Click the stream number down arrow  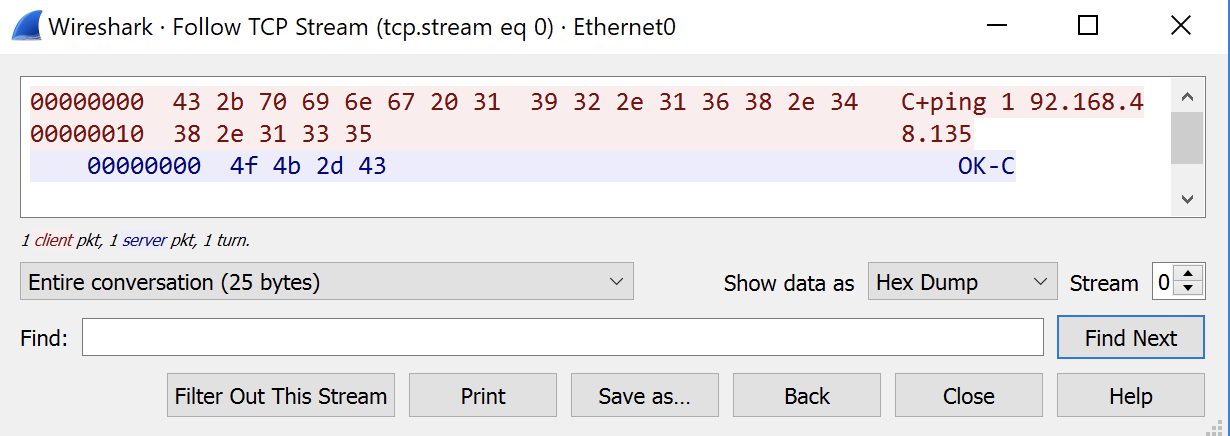[1188, 289]
